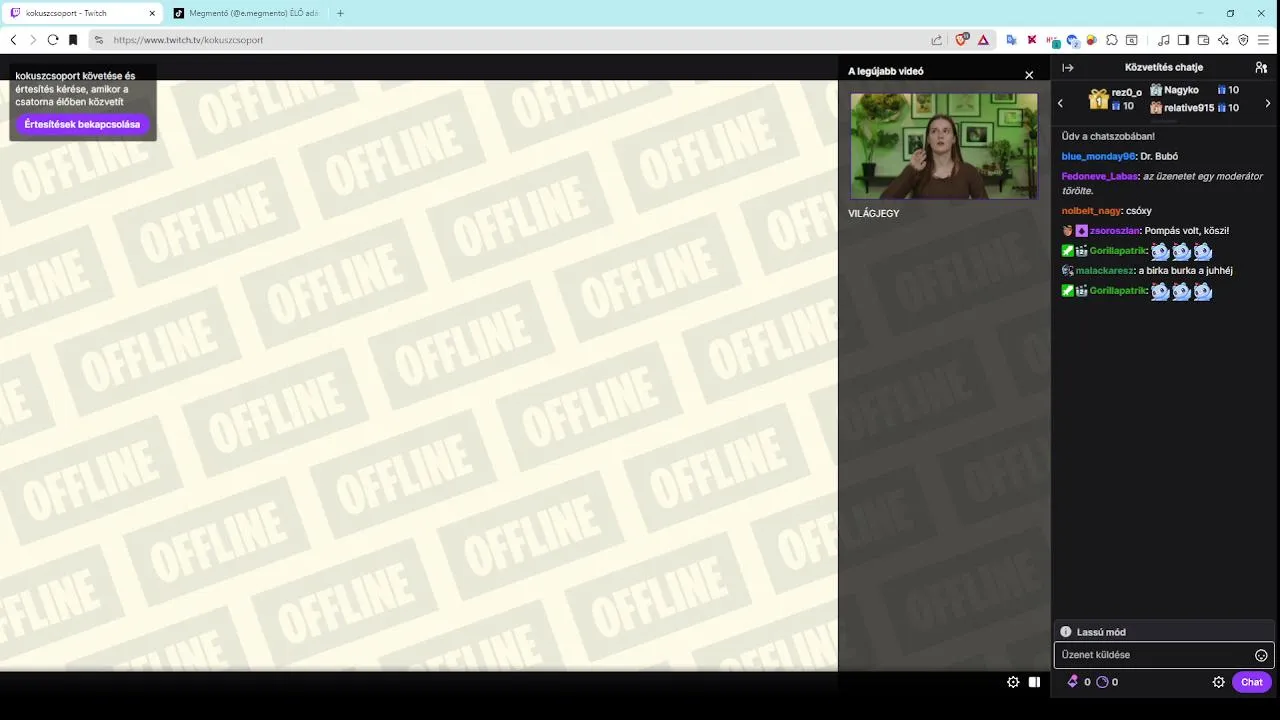The height and width of the screenshot is (720, 1280).
Task: Show previous gift leaderboard entry
Action: pos(1061,103)
